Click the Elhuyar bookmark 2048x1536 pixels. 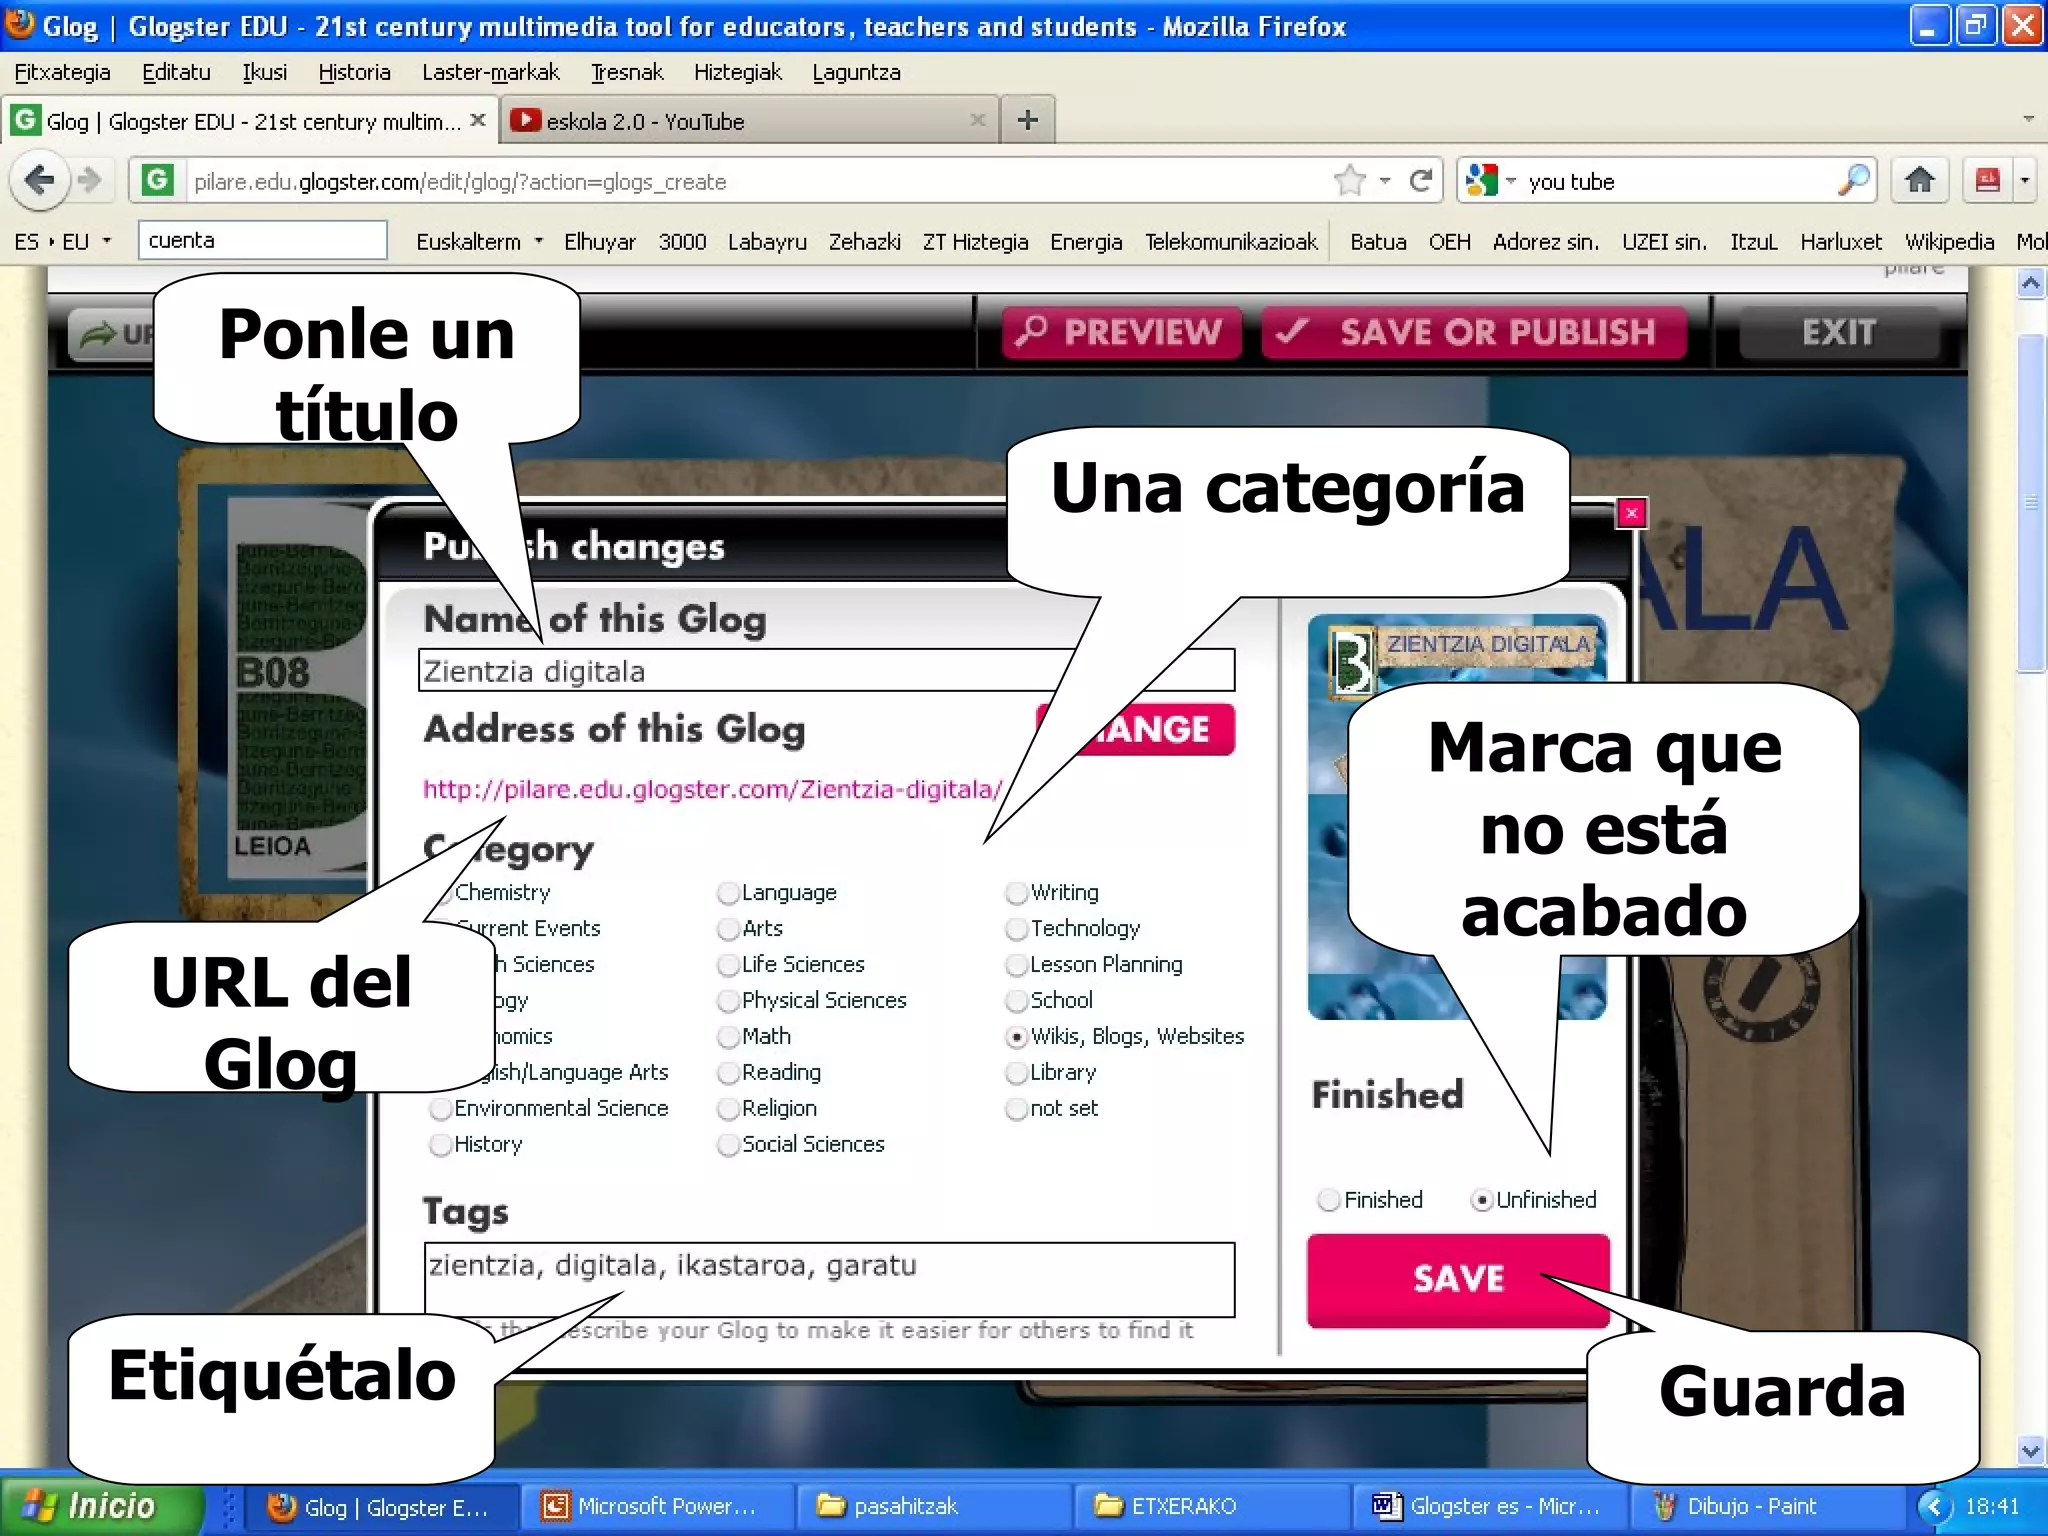[x=599, y=241]
